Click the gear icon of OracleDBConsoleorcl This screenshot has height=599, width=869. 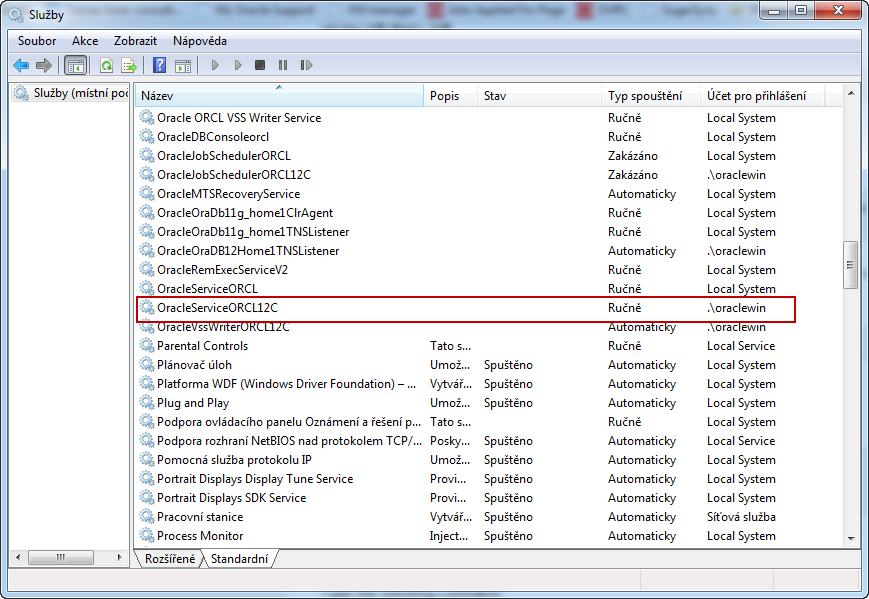coord(147,137)
